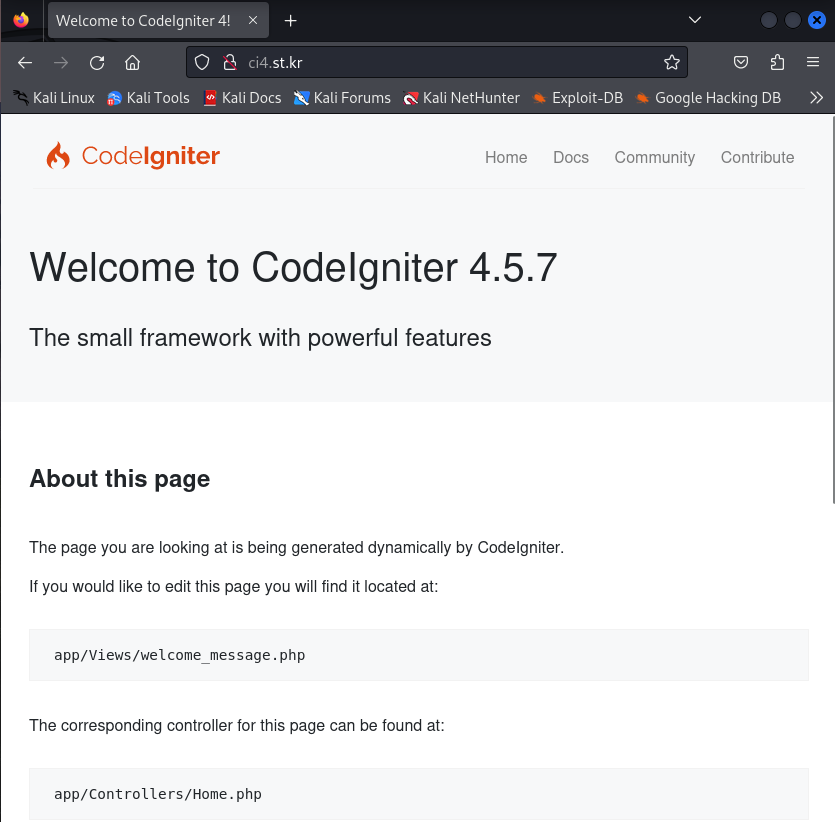Click the app/Views/welcome_message.php path text
Viewport: 835px width, 822px height.
point(179,655)
